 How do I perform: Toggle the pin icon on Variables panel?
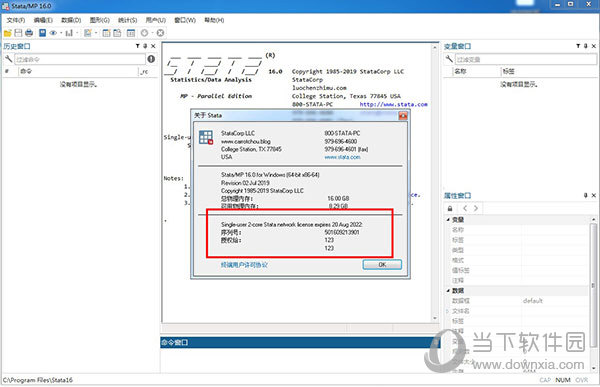pos(586,46)
